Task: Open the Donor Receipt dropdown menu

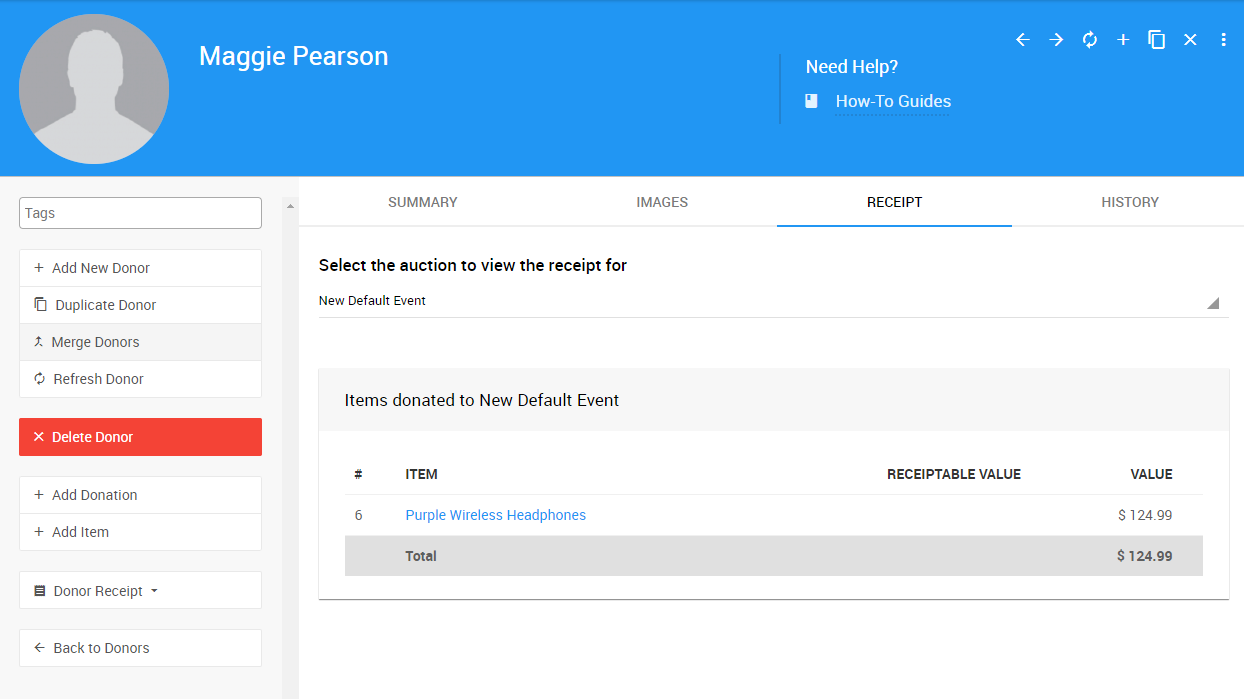Action: pos(140,591)
